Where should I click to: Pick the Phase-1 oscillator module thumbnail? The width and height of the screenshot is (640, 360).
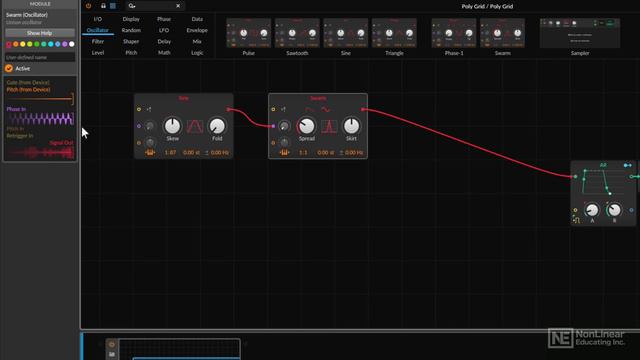(454, 33)
